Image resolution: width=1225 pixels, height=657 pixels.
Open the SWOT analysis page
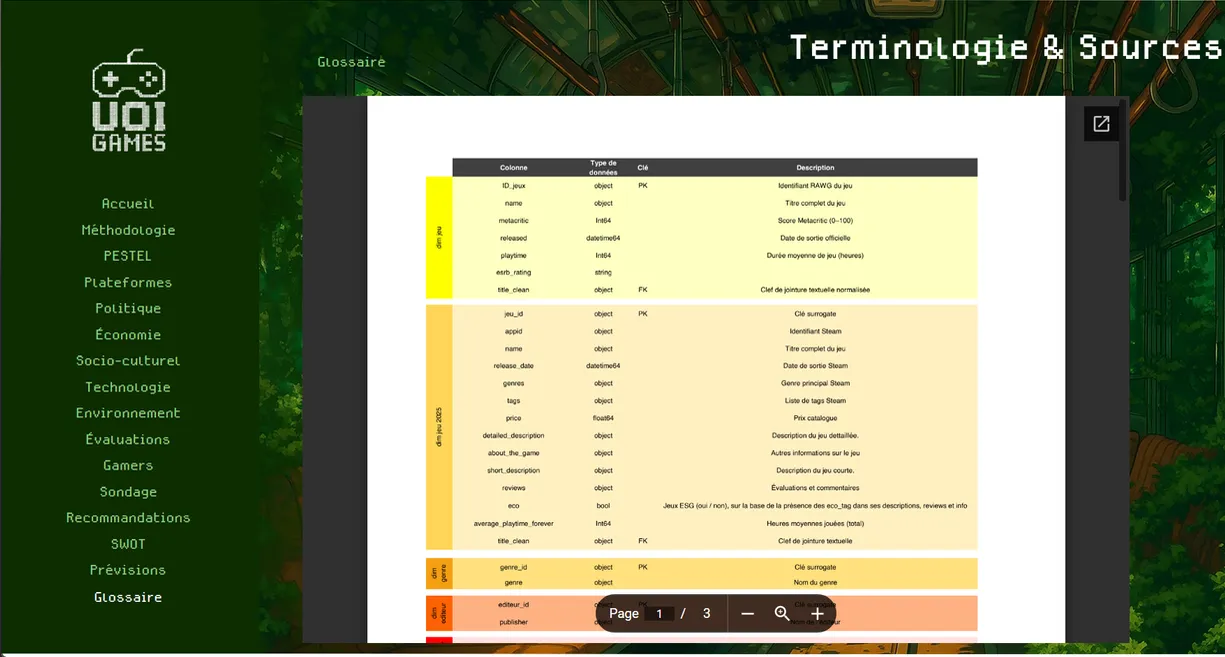click(x=128, y=544)
